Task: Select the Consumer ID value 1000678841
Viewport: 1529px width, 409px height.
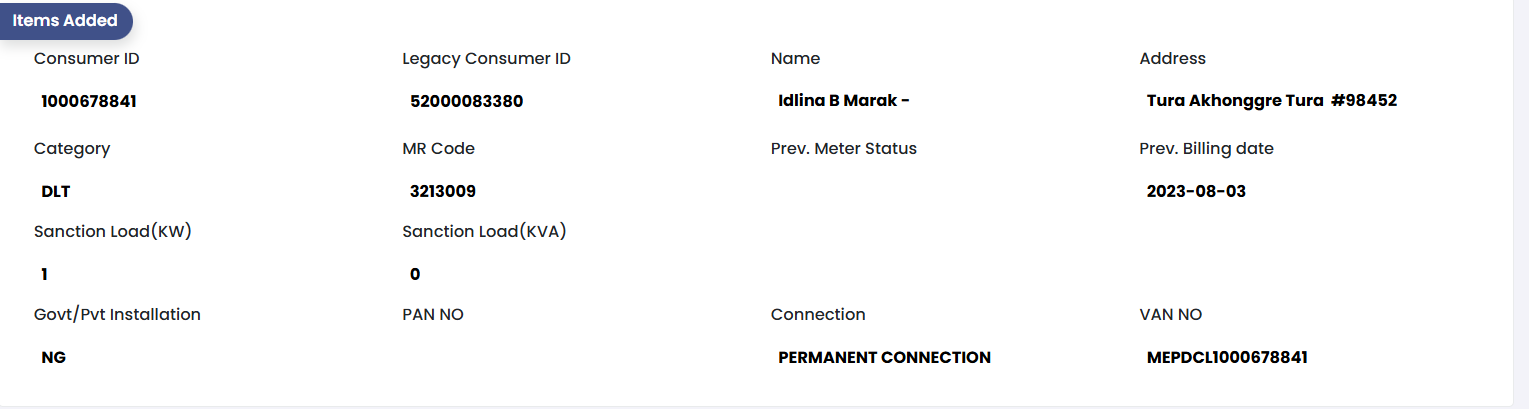Action: point(89,101)
